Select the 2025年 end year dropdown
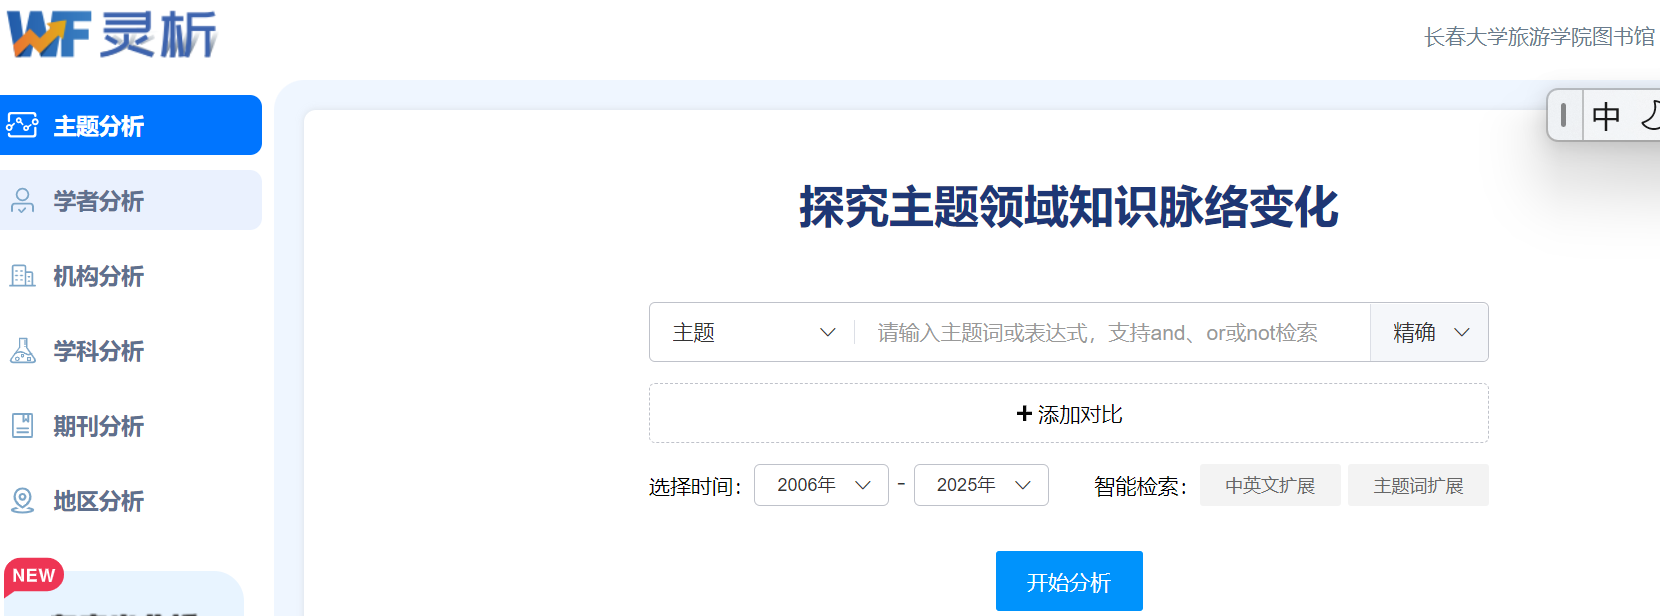The width and height of the screenshot is (1660, 616). point(981,485)
